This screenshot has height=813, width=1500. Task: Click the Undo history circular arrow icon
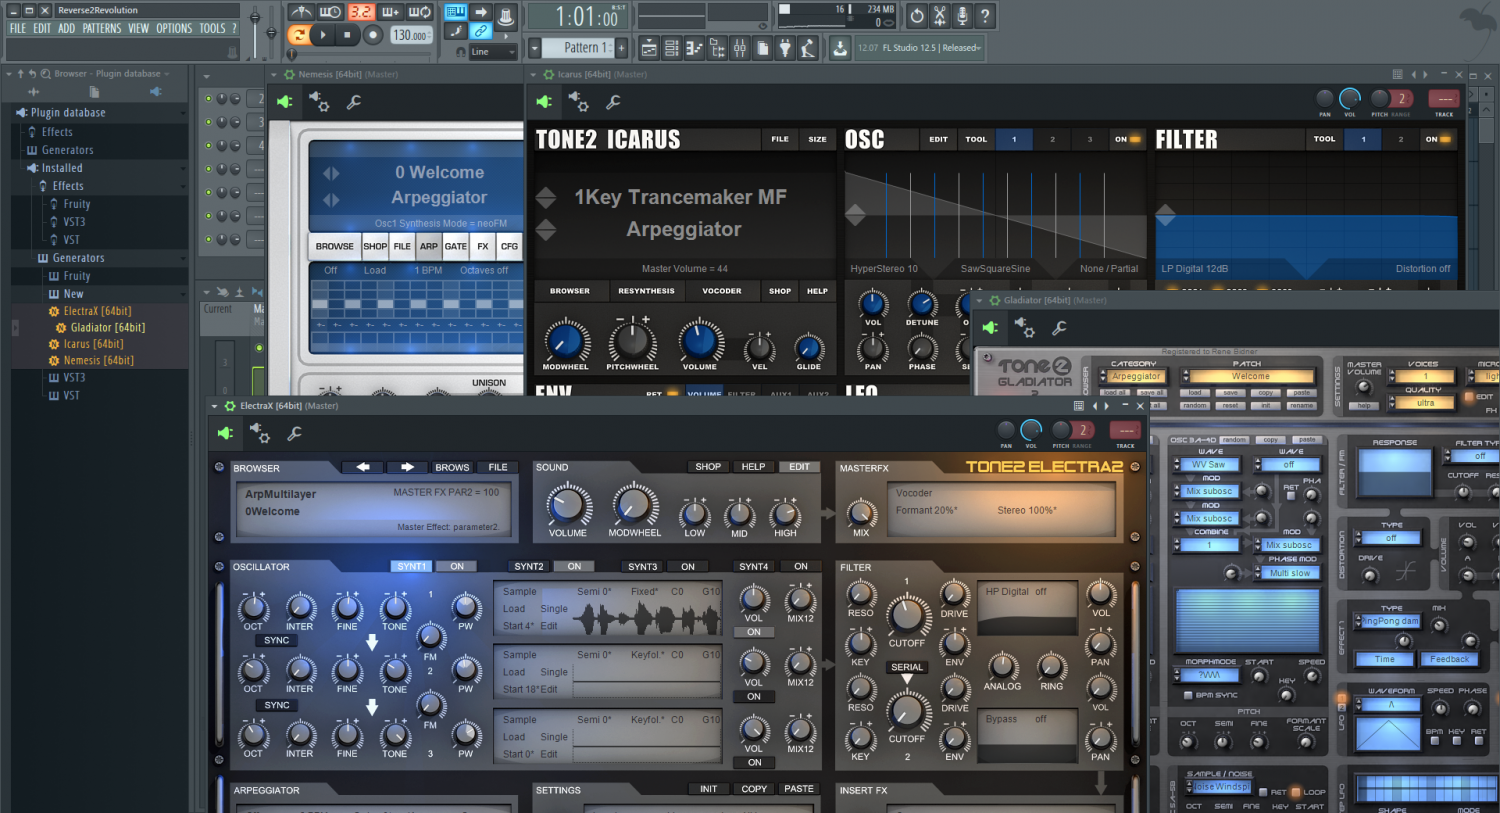917,15
